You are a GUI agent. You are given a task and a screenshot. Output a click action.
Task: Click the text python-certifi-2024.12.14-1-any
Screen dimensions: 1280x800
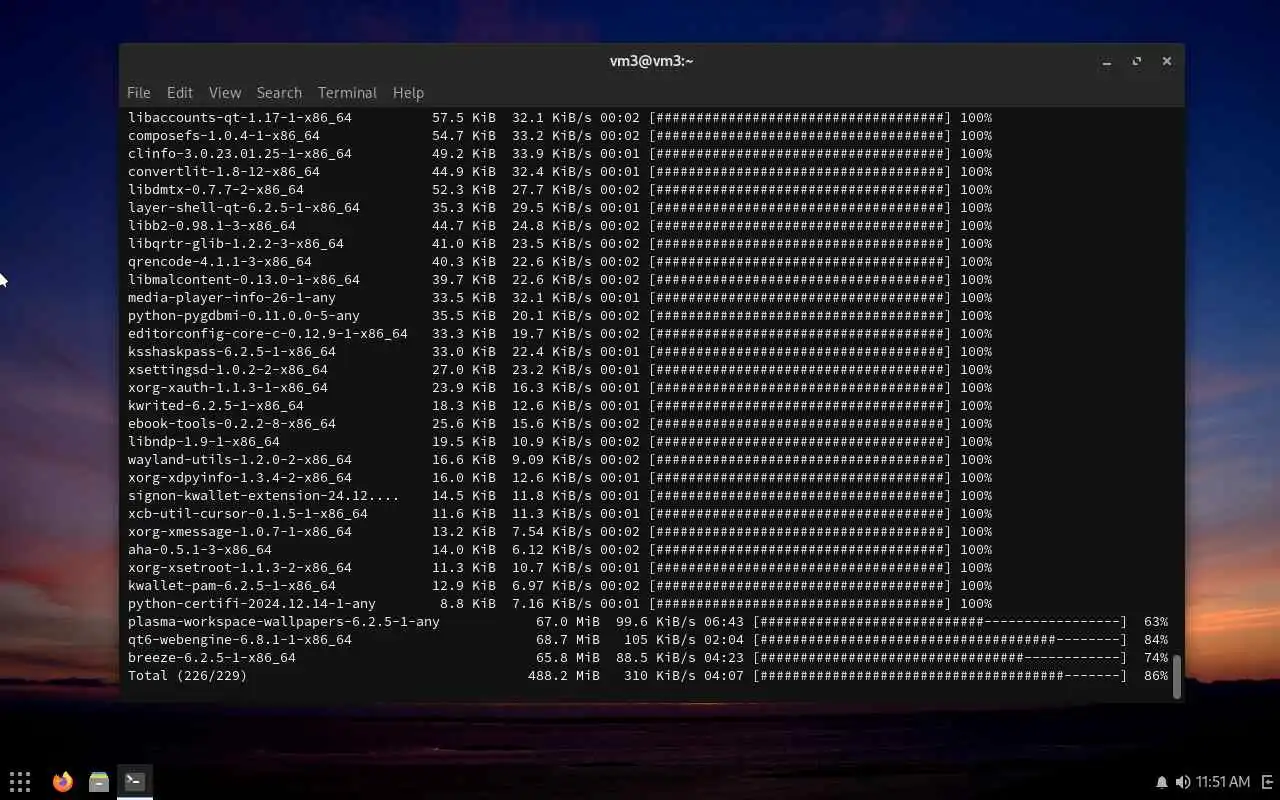pyautogui.click(x=252, y=604)
